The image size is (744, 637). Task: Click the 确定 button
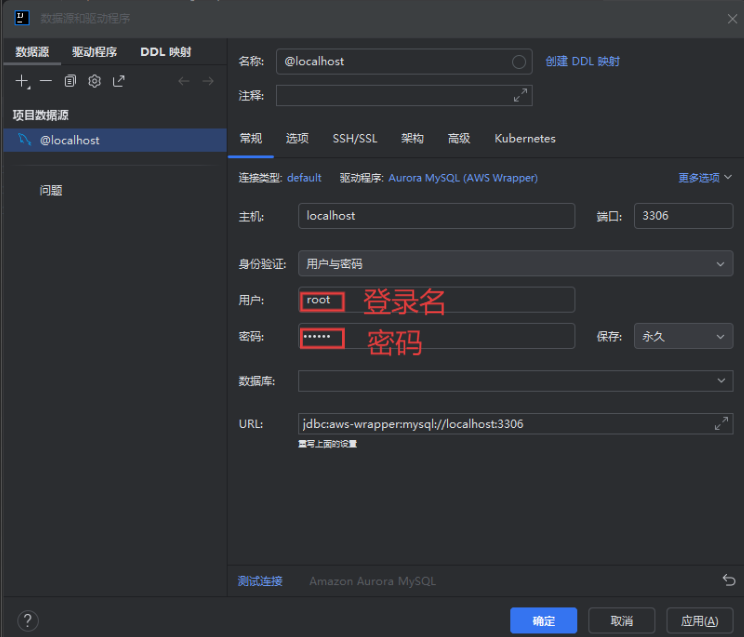click(x=543, y=620)
